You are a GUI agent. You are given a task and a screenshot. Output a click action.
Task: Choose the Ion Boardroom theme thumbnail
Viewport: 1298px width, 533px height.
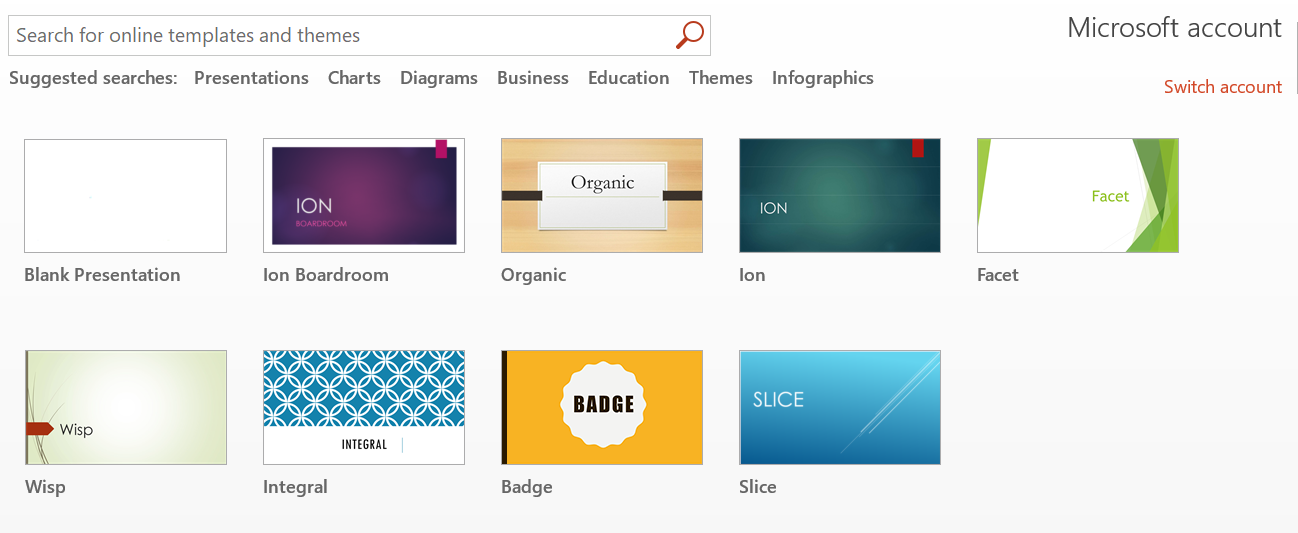[x=364, y=195]
